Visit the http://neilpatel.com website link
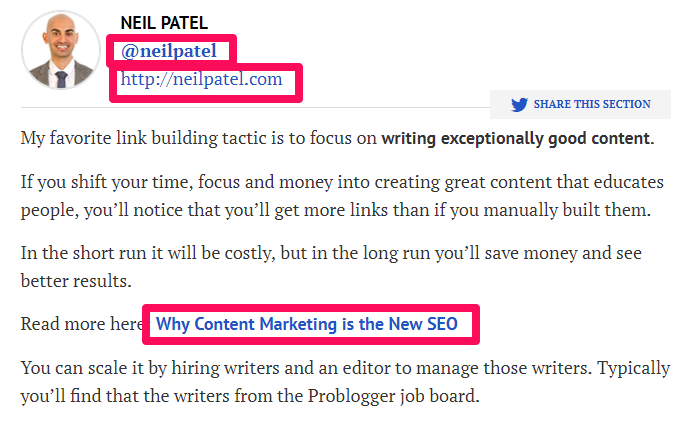The image size is (696, 423). [201, 79]
